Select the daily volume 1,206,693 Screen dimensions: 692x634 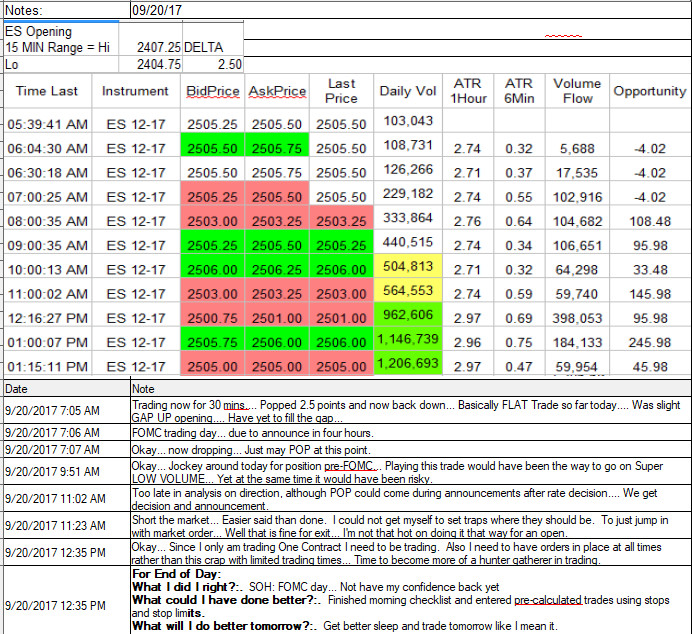(x=408, y=363)
